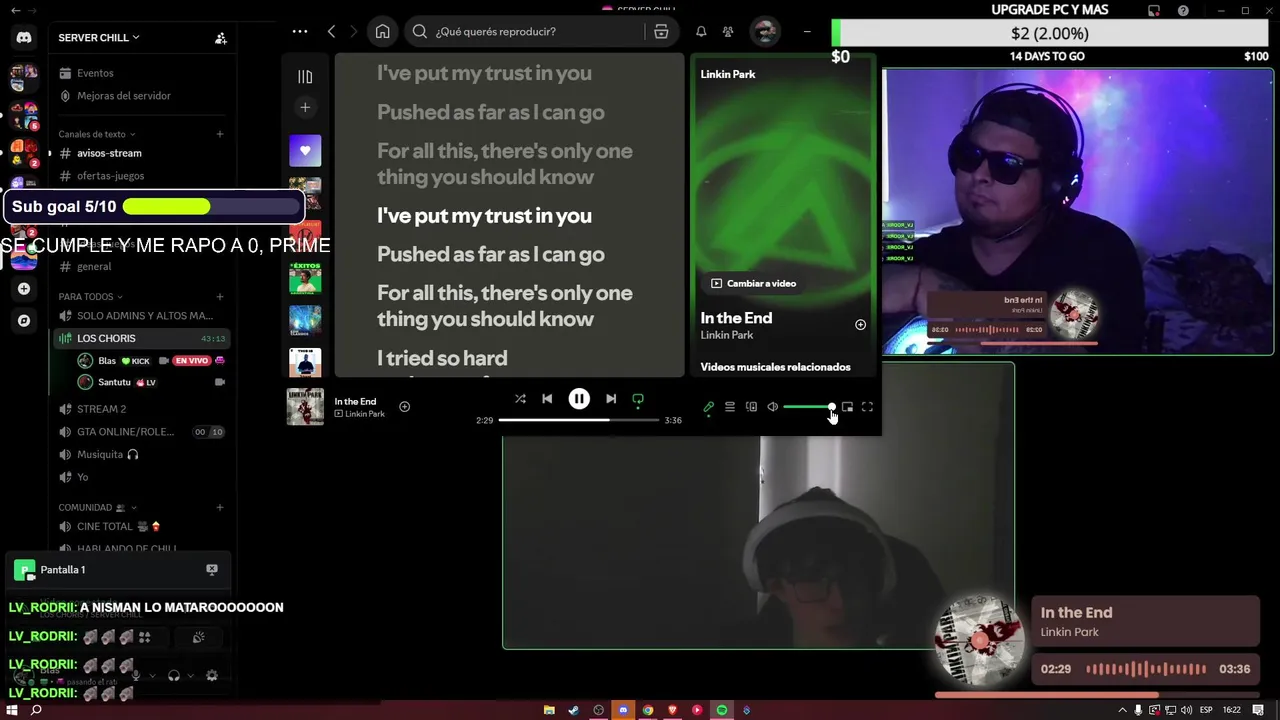Go back with Spotify back arrow

click(x=331, y=31)
